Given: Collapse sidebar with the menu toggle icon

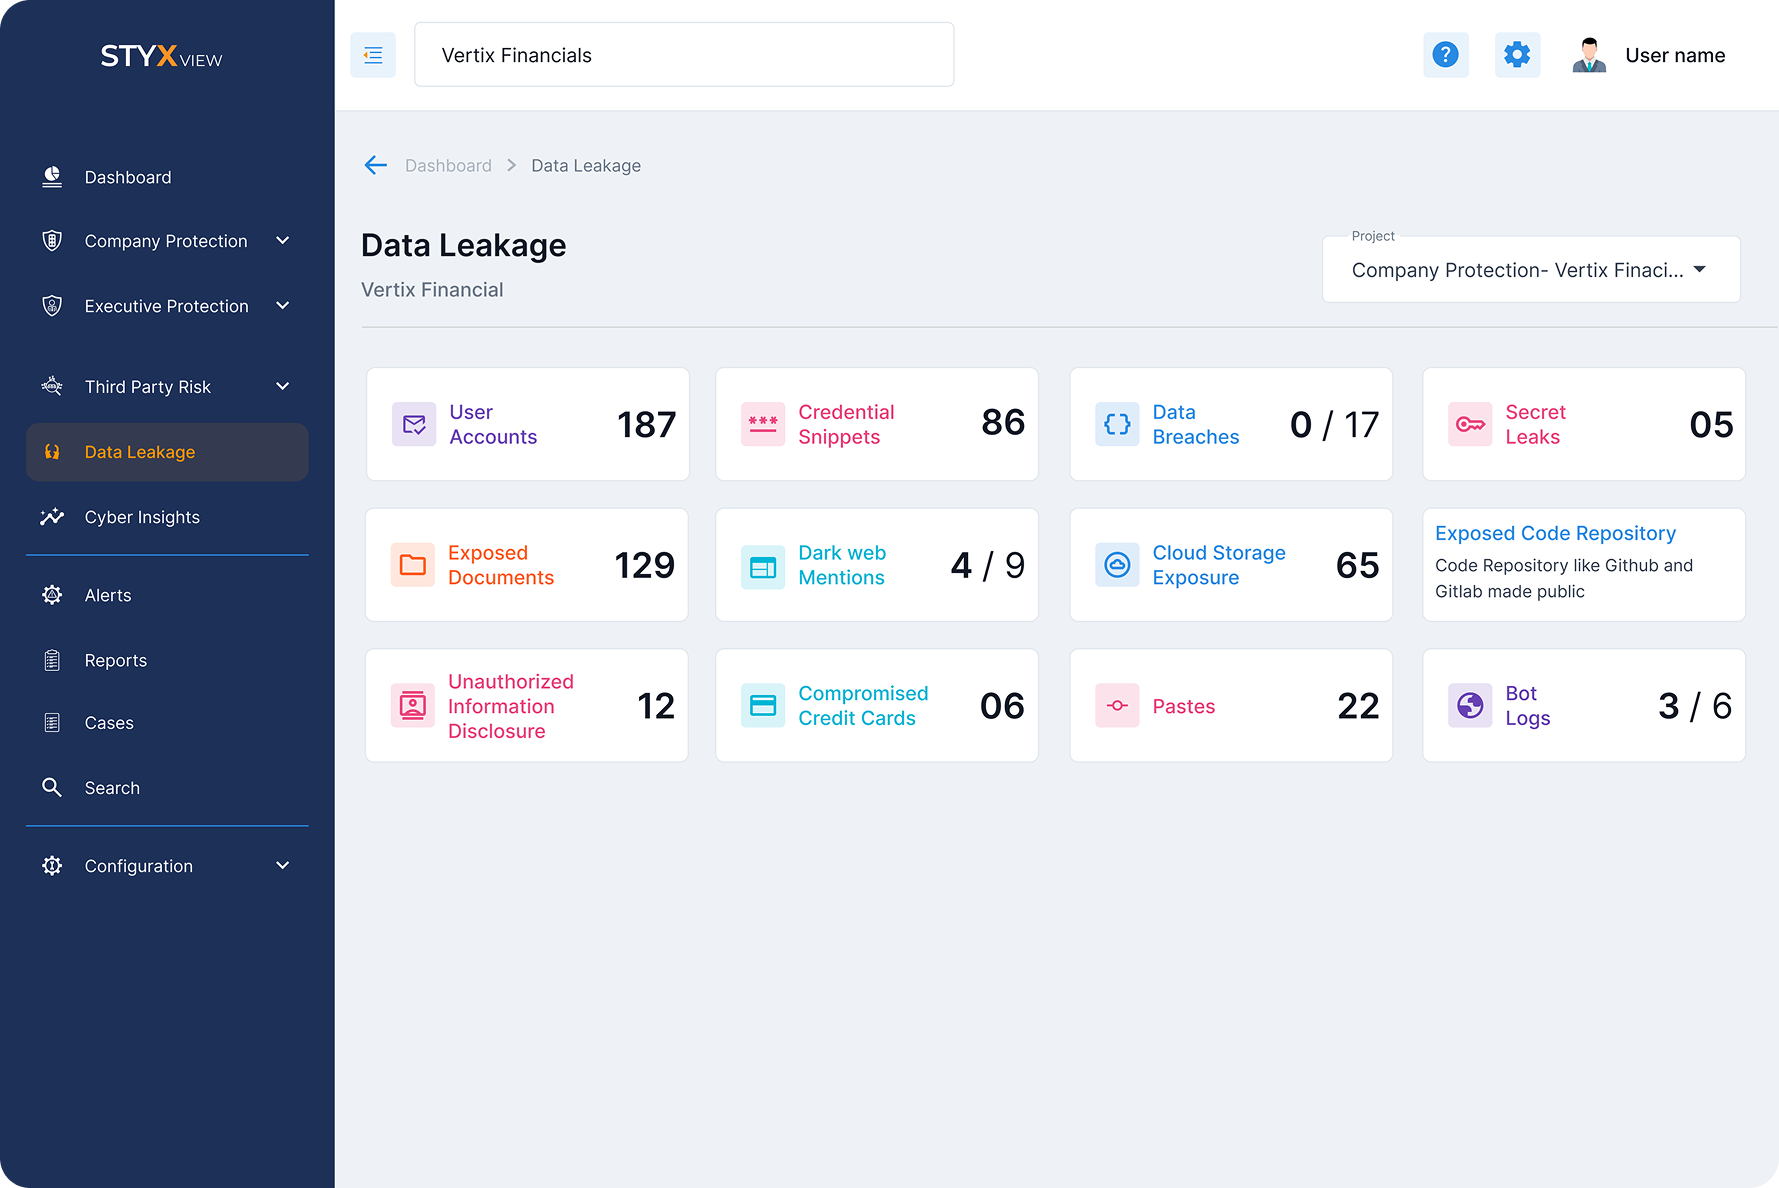Looking at the screenshot, I should click(373, 55).
